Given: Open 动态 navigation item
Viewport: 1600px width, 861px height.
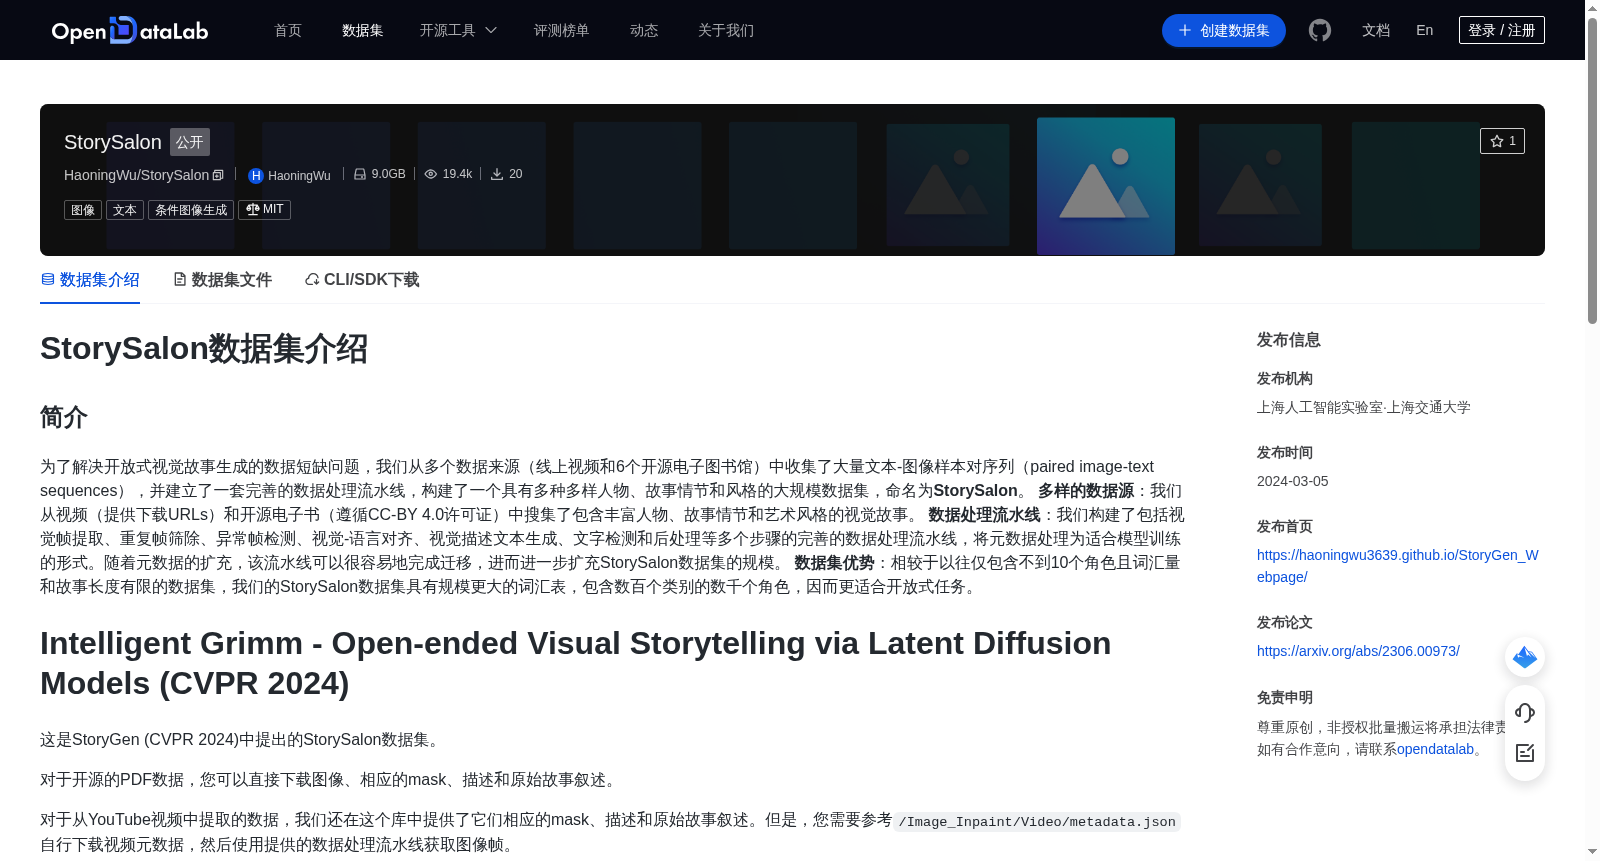Looking at the screenshot, I should tap(644, 30).
